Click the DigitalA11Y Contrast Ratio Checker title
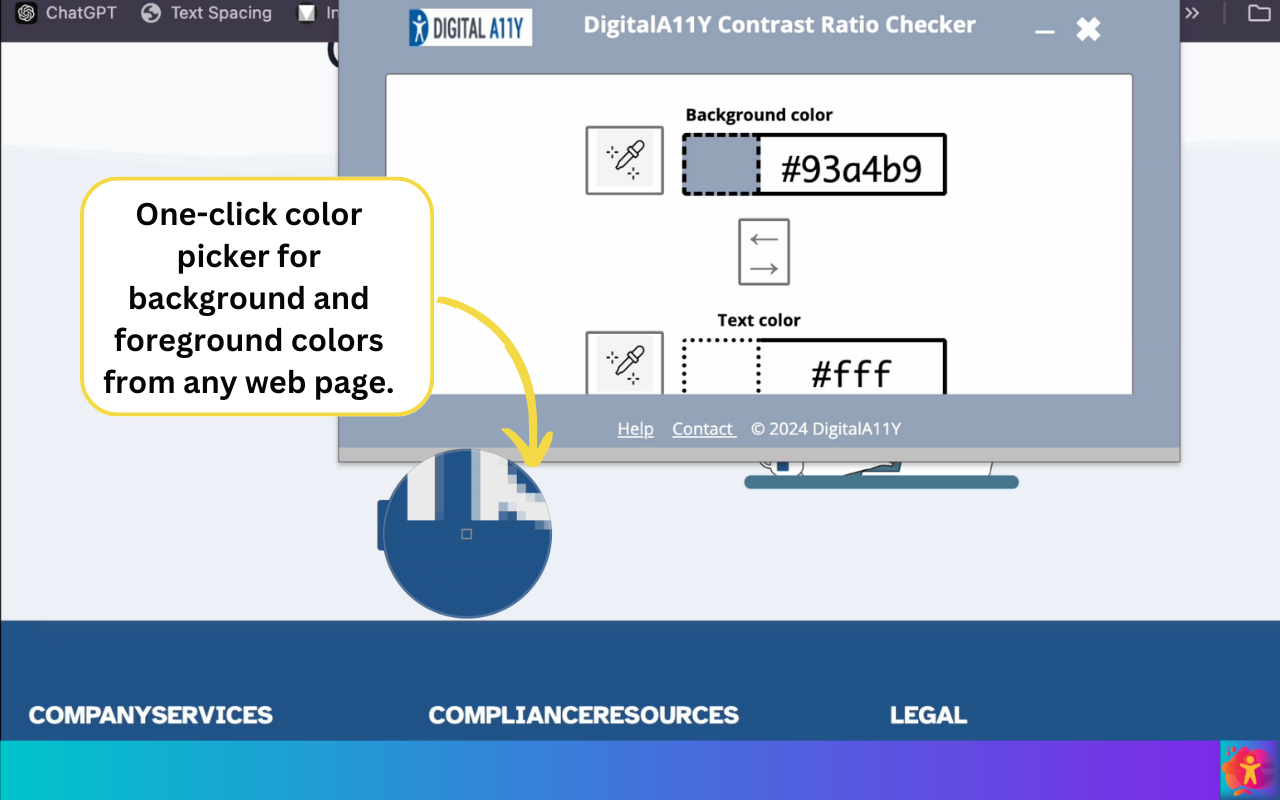 pyautogui.click(x=779, y=25)
